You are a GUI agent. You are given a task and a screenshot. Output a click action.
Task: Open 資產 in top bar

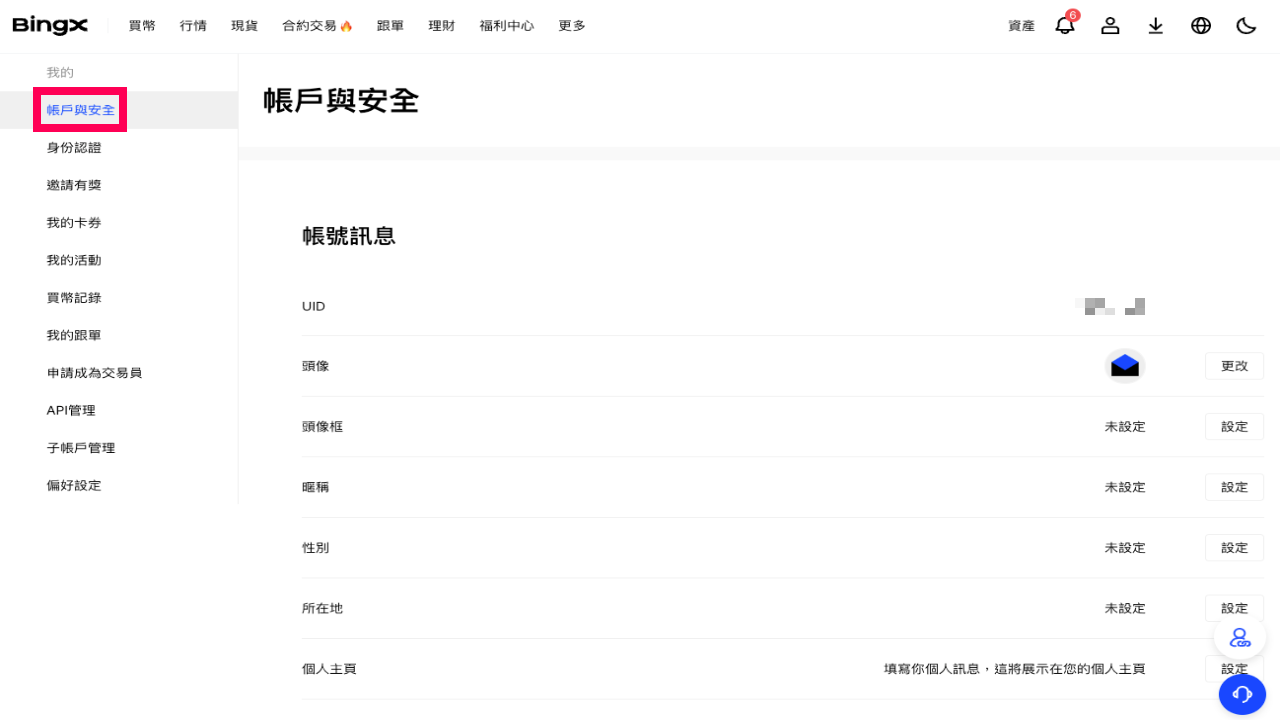point(1021,26)
